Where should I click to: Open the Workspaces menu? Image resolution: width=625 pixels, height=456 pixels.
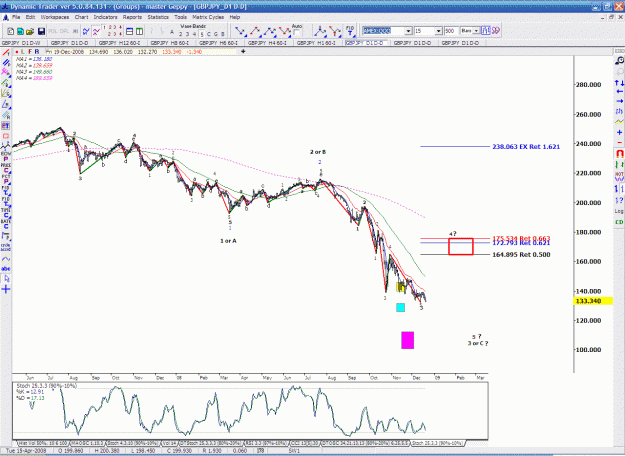55,17
